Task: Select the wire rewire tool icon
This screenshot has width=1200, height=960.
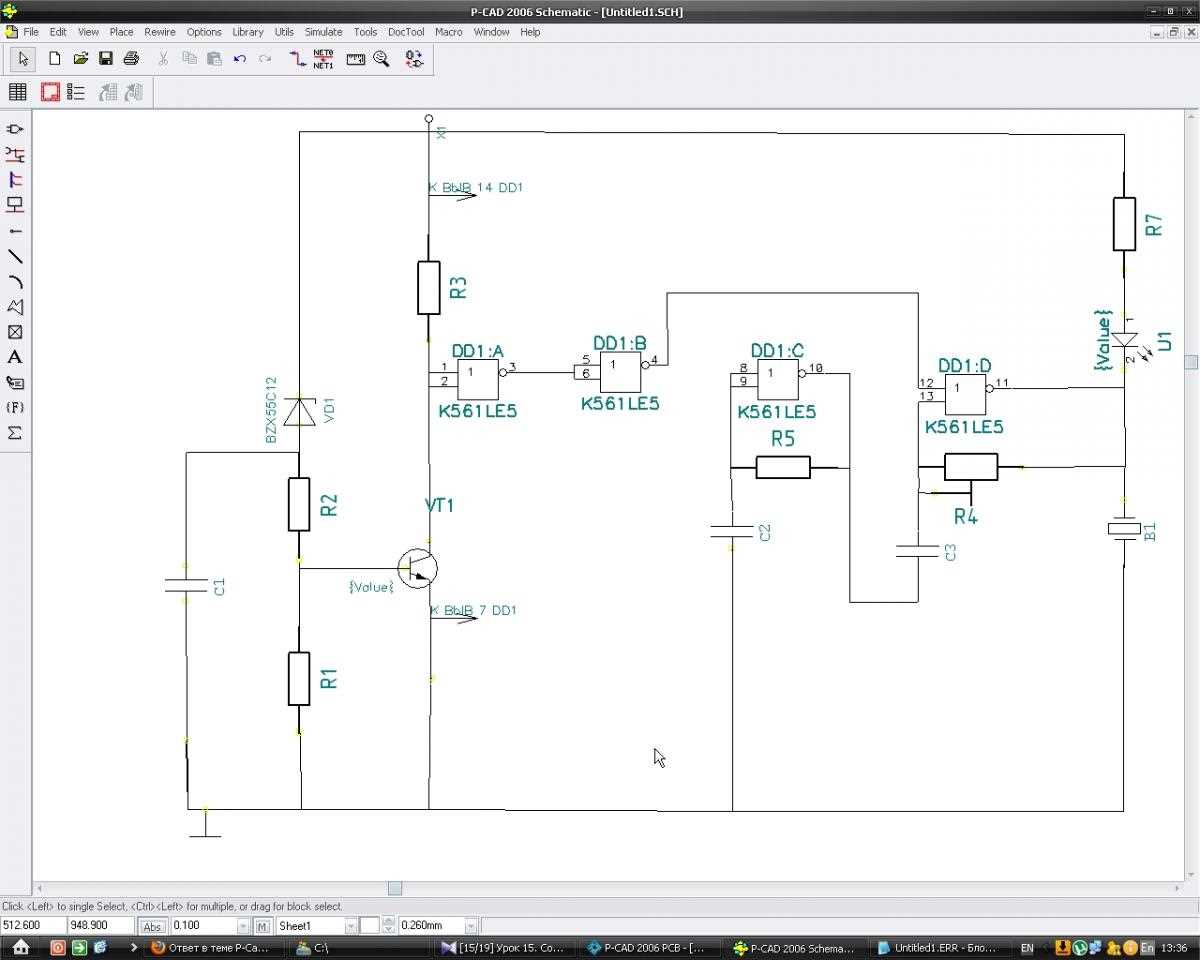Action: click(x=297, y=59)
